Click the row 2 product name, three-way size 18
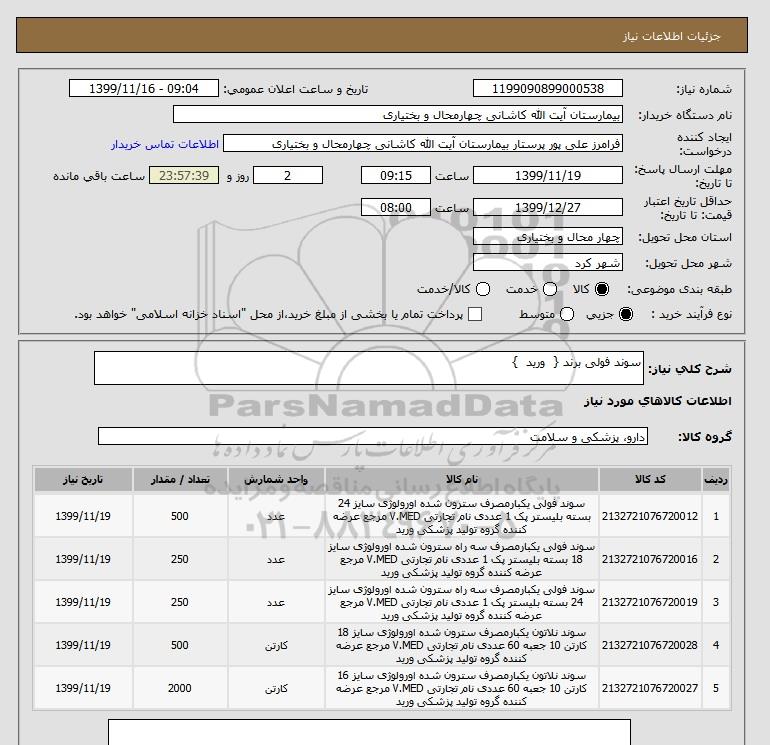Viewport: 770px width, 745px height. tap(462, 559)
